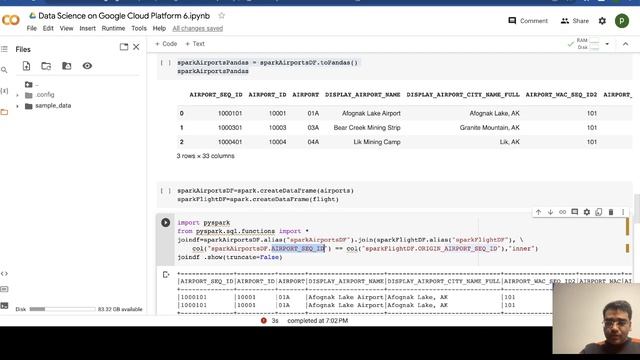
Task: Expand the runtime connection dropdown arrow
Action: tap(607, 44)
